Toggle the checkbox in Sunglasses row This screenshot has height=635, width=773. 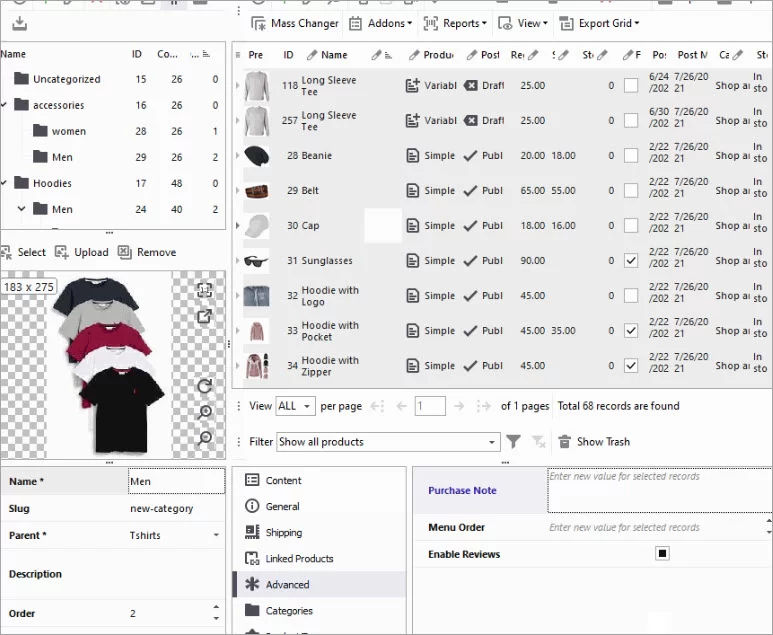tap(630, 261)
